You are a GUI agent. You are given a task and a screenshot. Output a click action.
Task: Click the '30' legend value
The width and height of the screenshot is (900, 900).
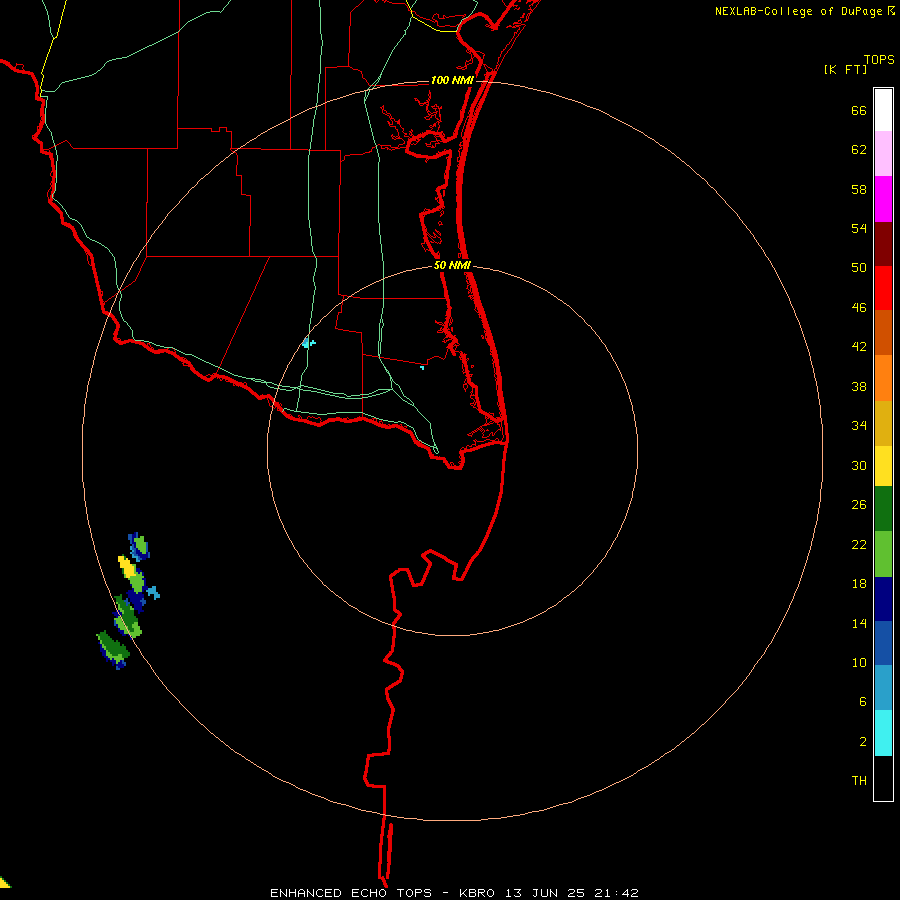tap(859, 465)
